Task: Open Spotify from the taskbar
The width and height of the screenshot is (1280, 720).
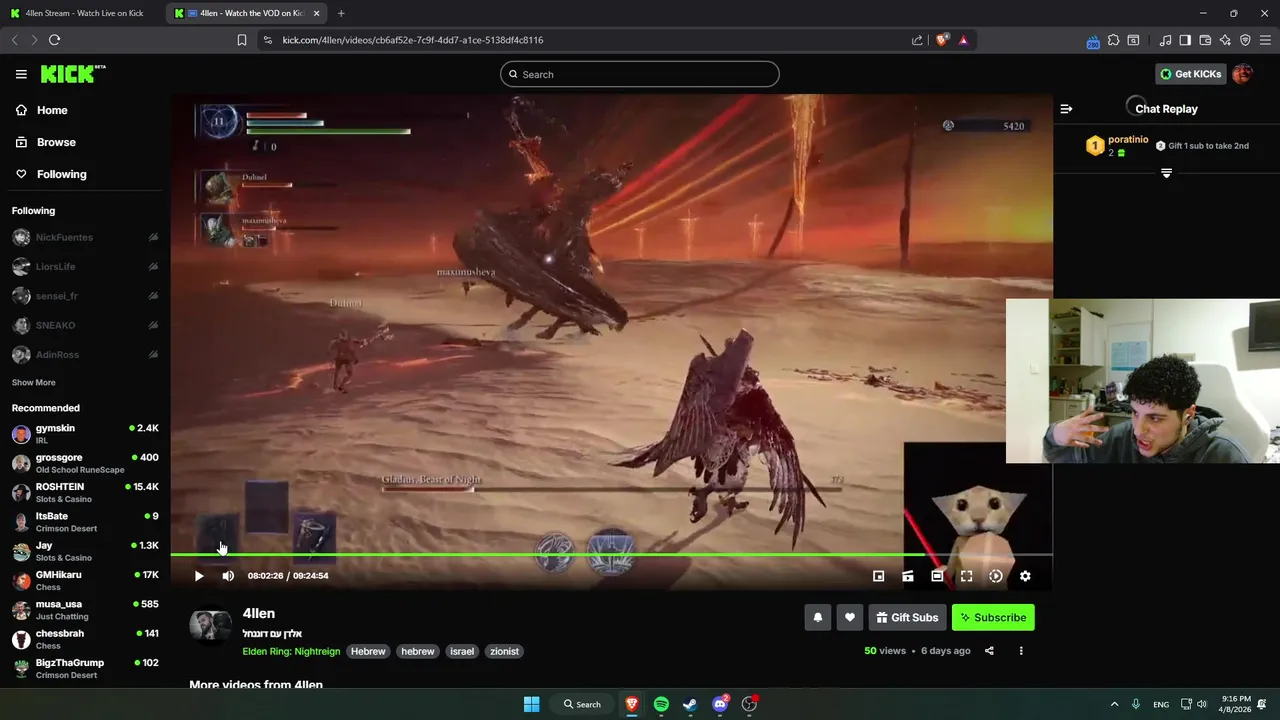Action: pos(661,704)
